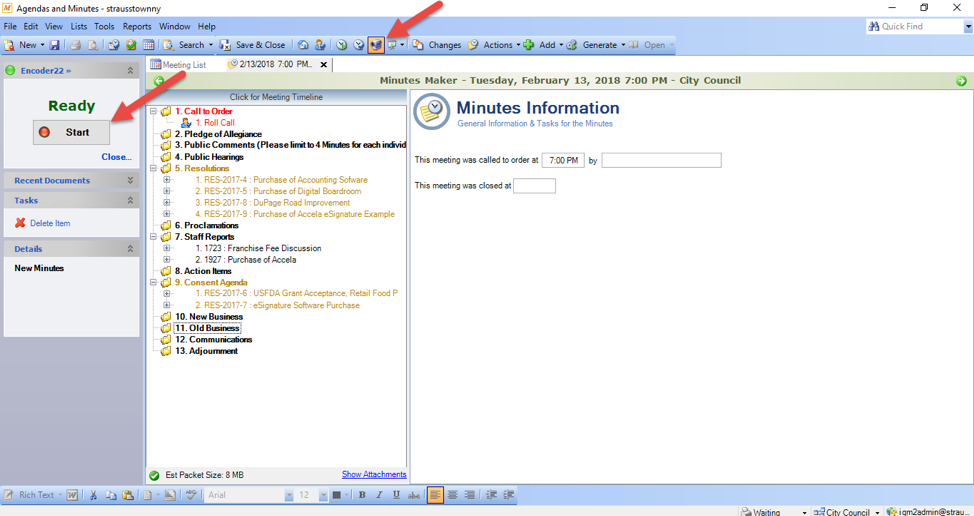This screenshot has width=974, height=516.
Task: Expand the Recent Documents panel chevron
Action: (x=130, y=180)
